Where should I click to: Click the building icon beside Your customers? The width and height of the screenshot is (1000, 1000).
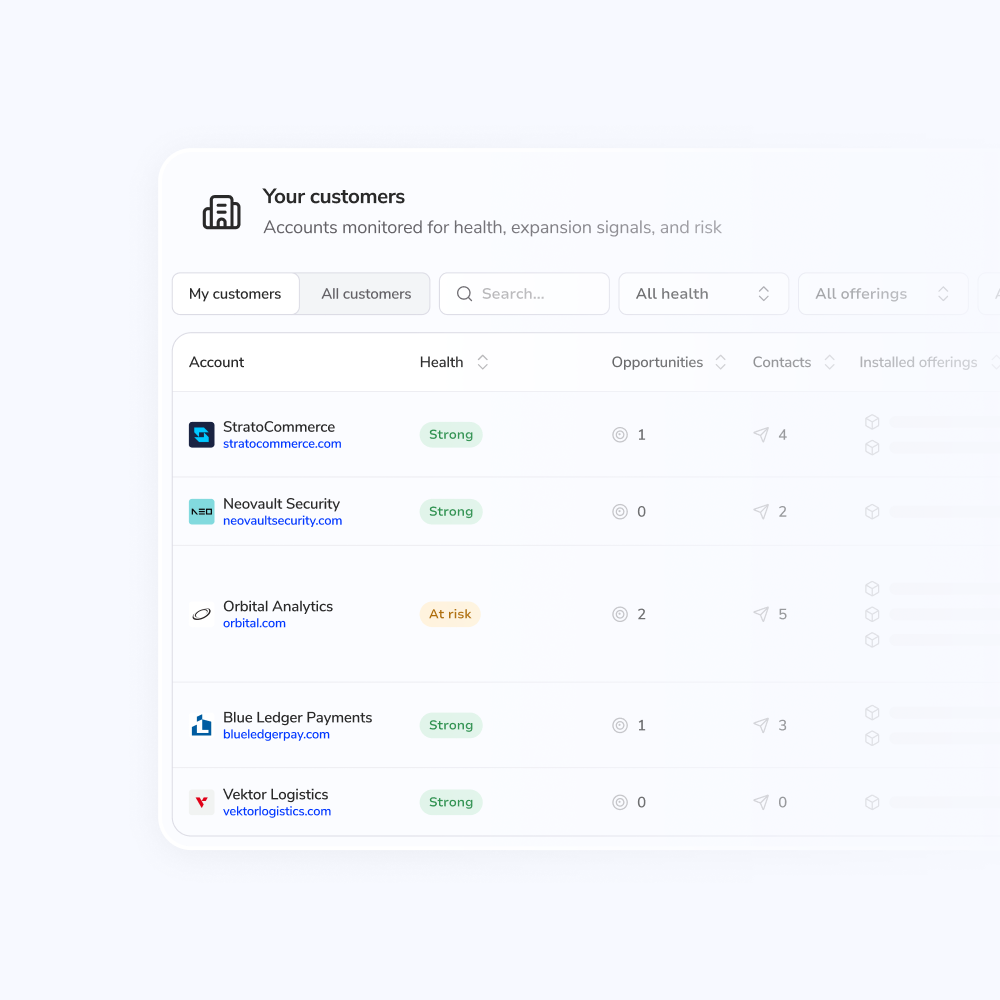click(221, 212)
